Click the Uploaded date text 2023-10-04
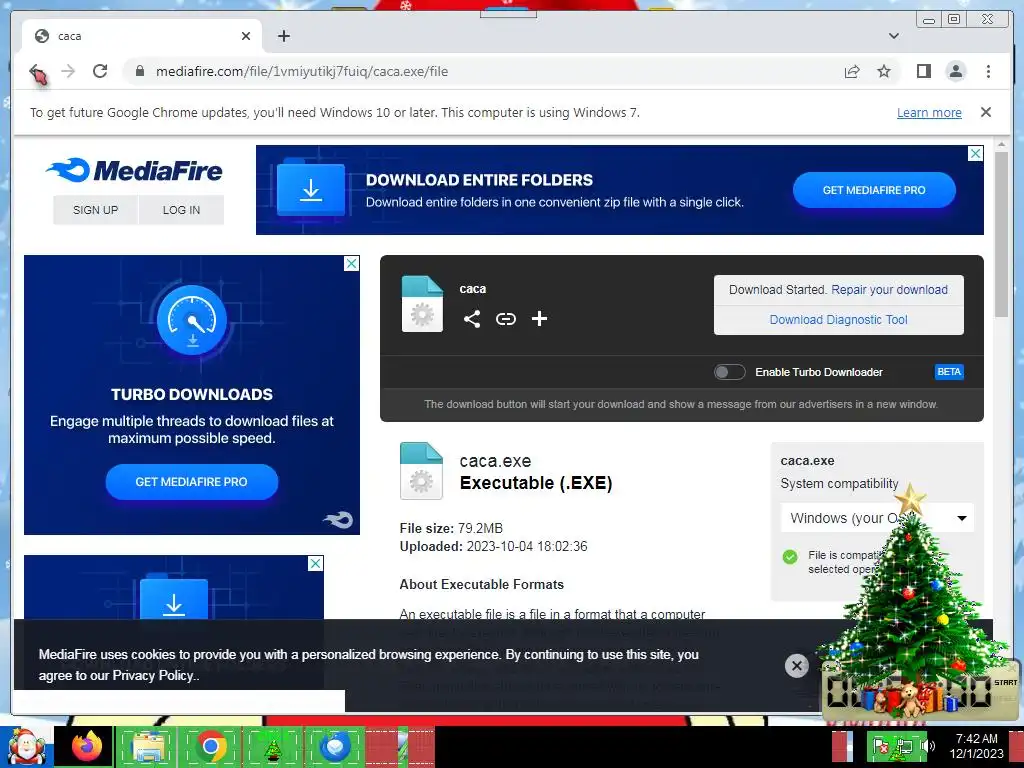 494,546
